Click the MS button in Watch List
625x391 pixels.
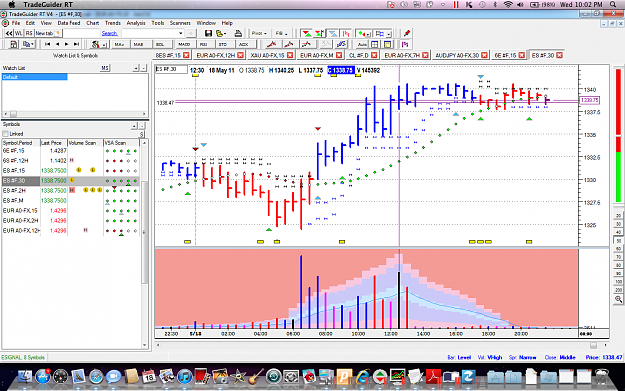coord(104,68)
